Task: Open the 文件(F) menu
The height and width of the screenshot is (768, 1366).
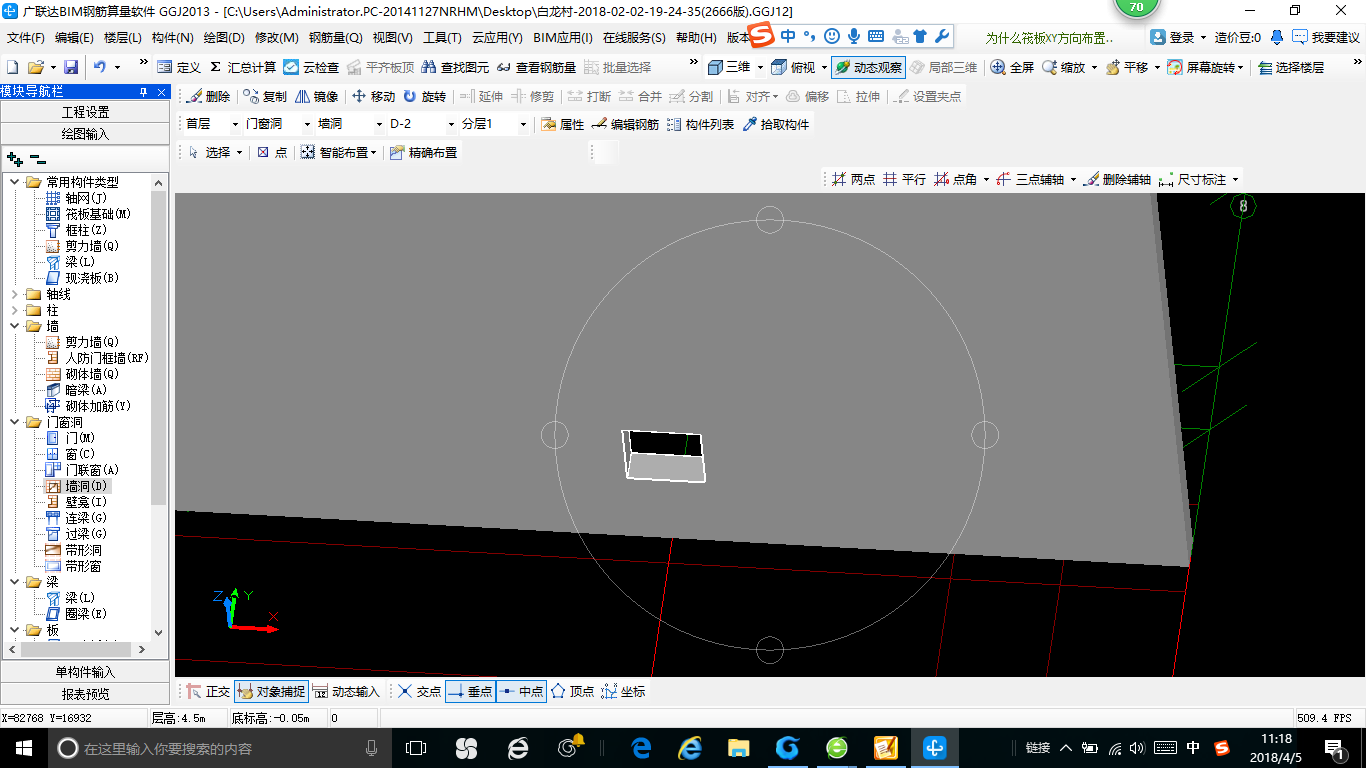Action: [26, 38]
